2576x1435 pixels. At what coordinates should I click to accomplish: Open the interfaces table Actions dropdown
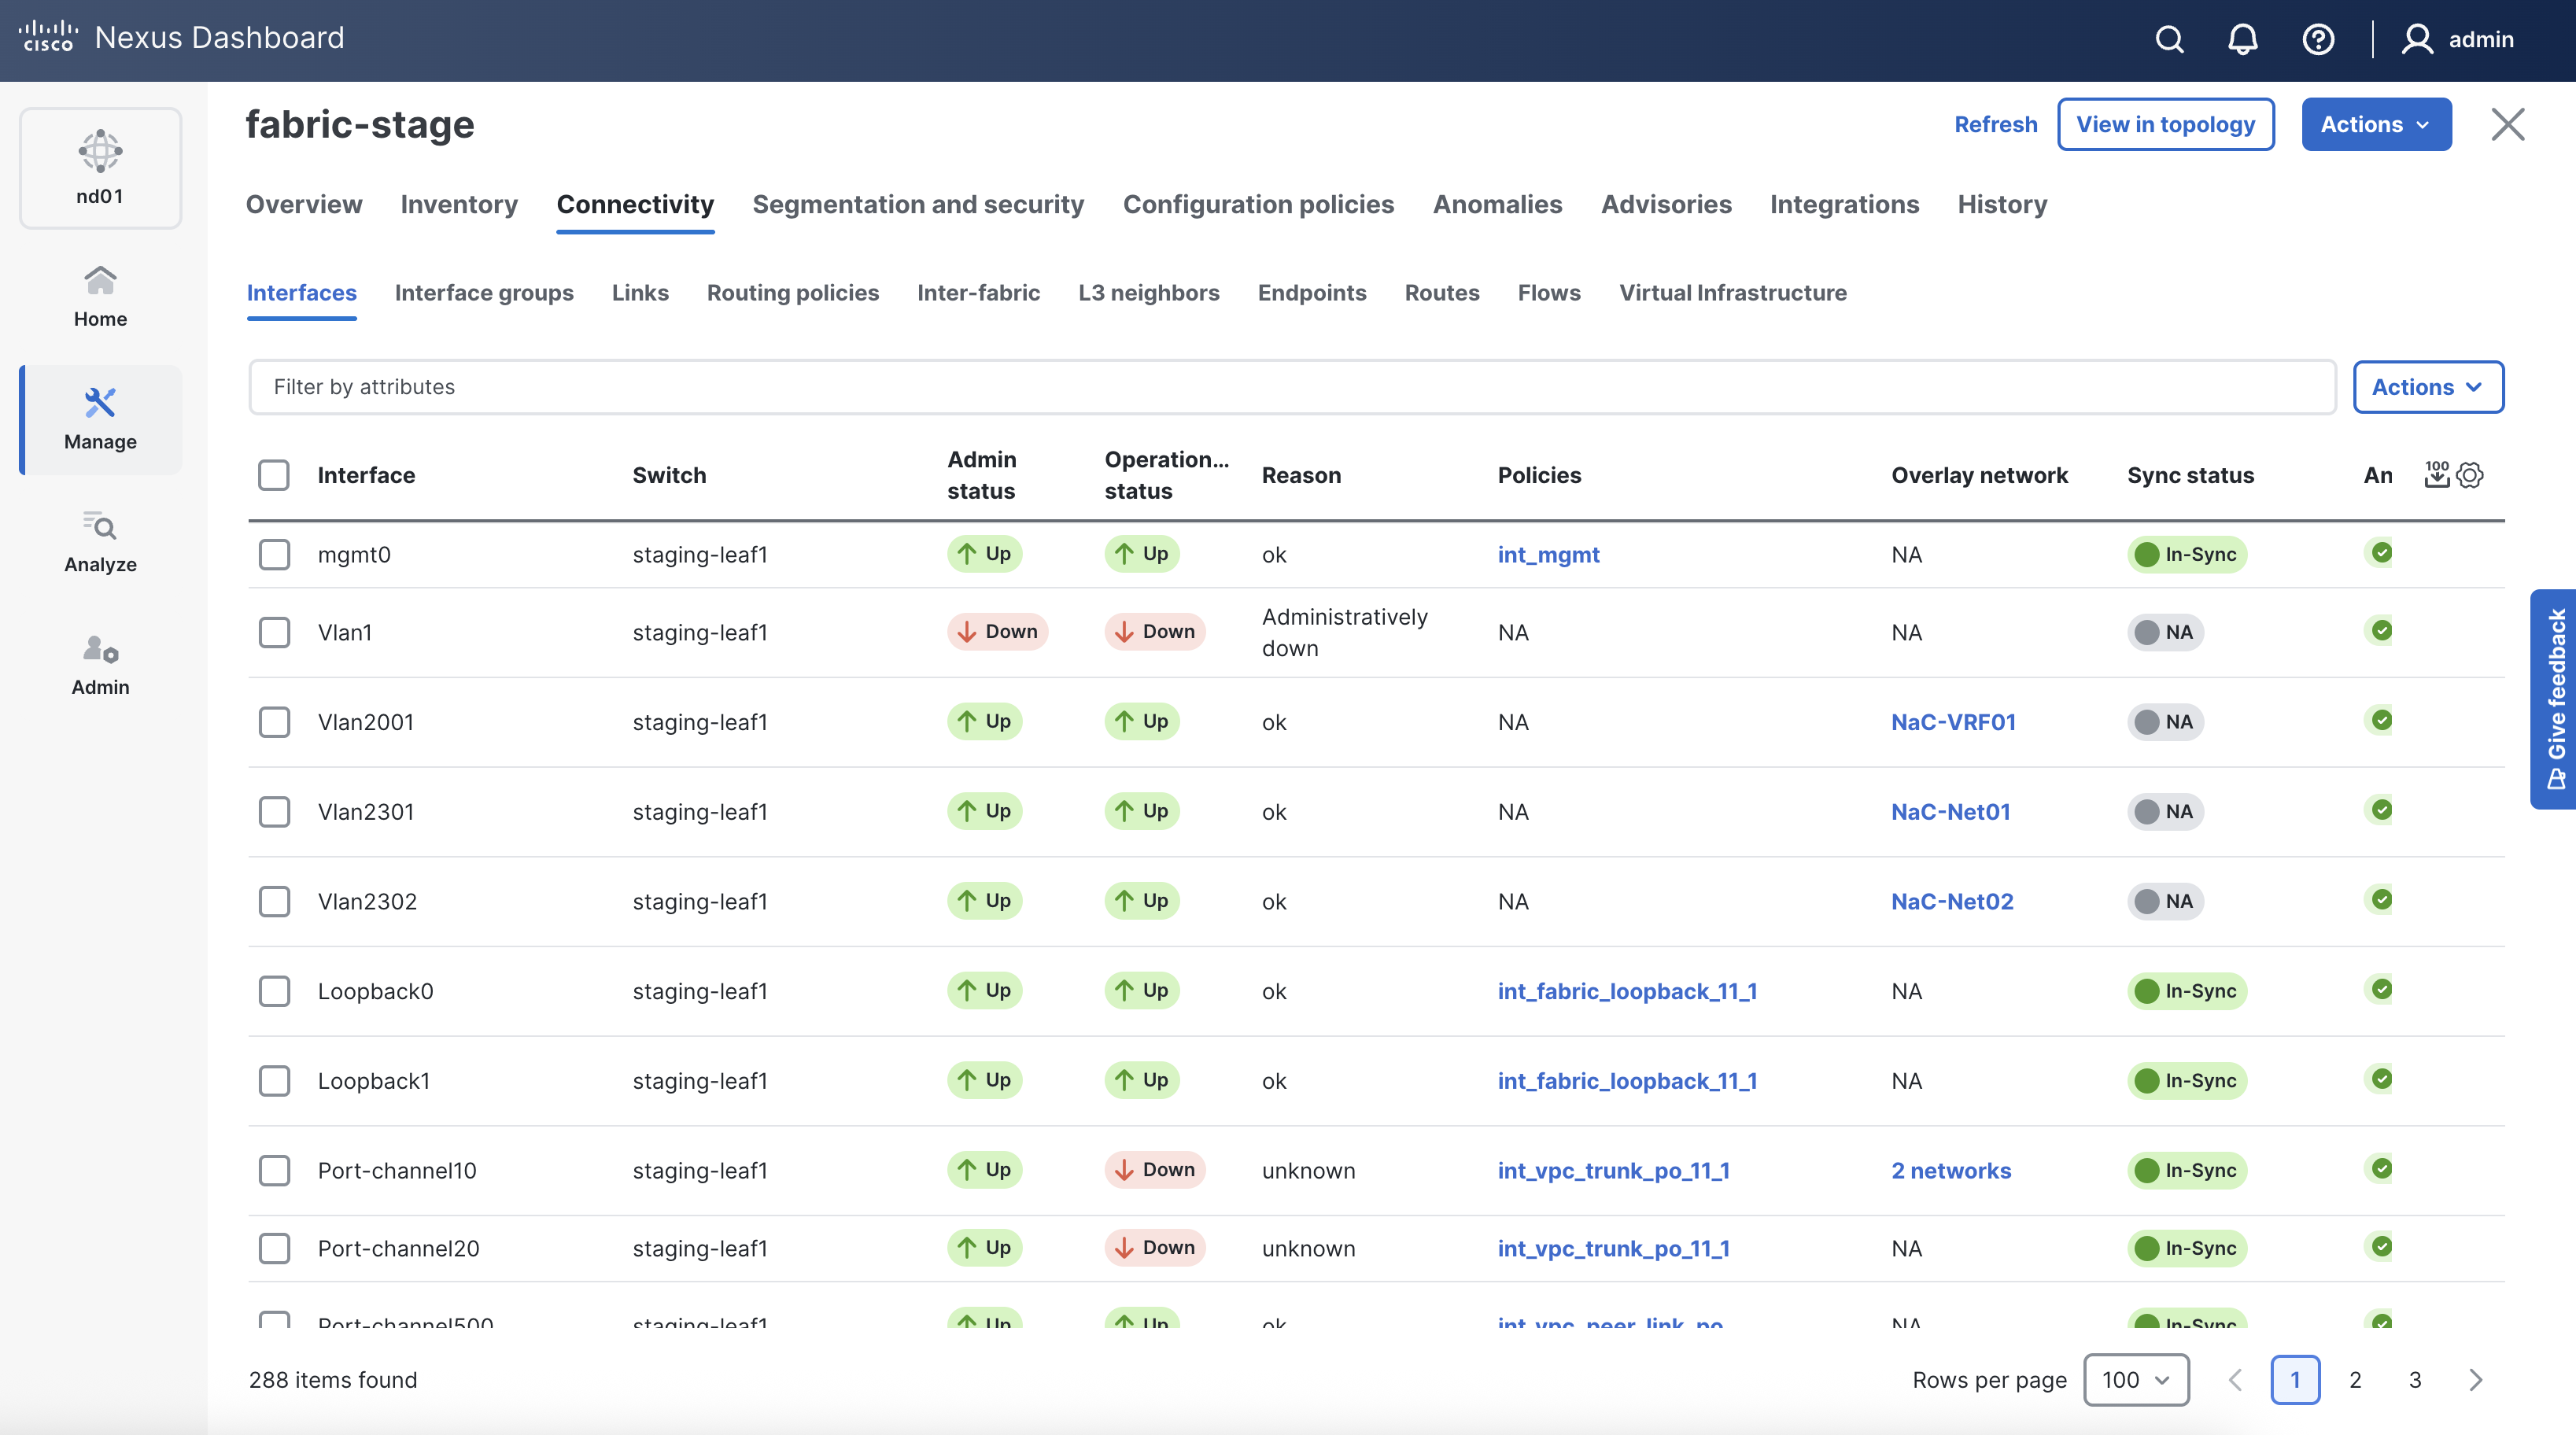(2427, 387)
